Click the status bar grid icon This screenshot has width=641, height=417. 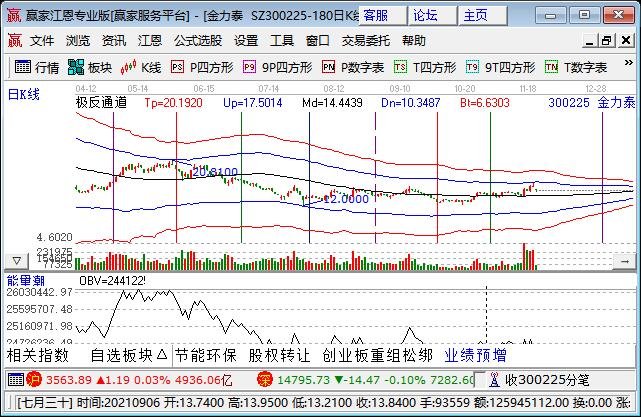point(16,380)
